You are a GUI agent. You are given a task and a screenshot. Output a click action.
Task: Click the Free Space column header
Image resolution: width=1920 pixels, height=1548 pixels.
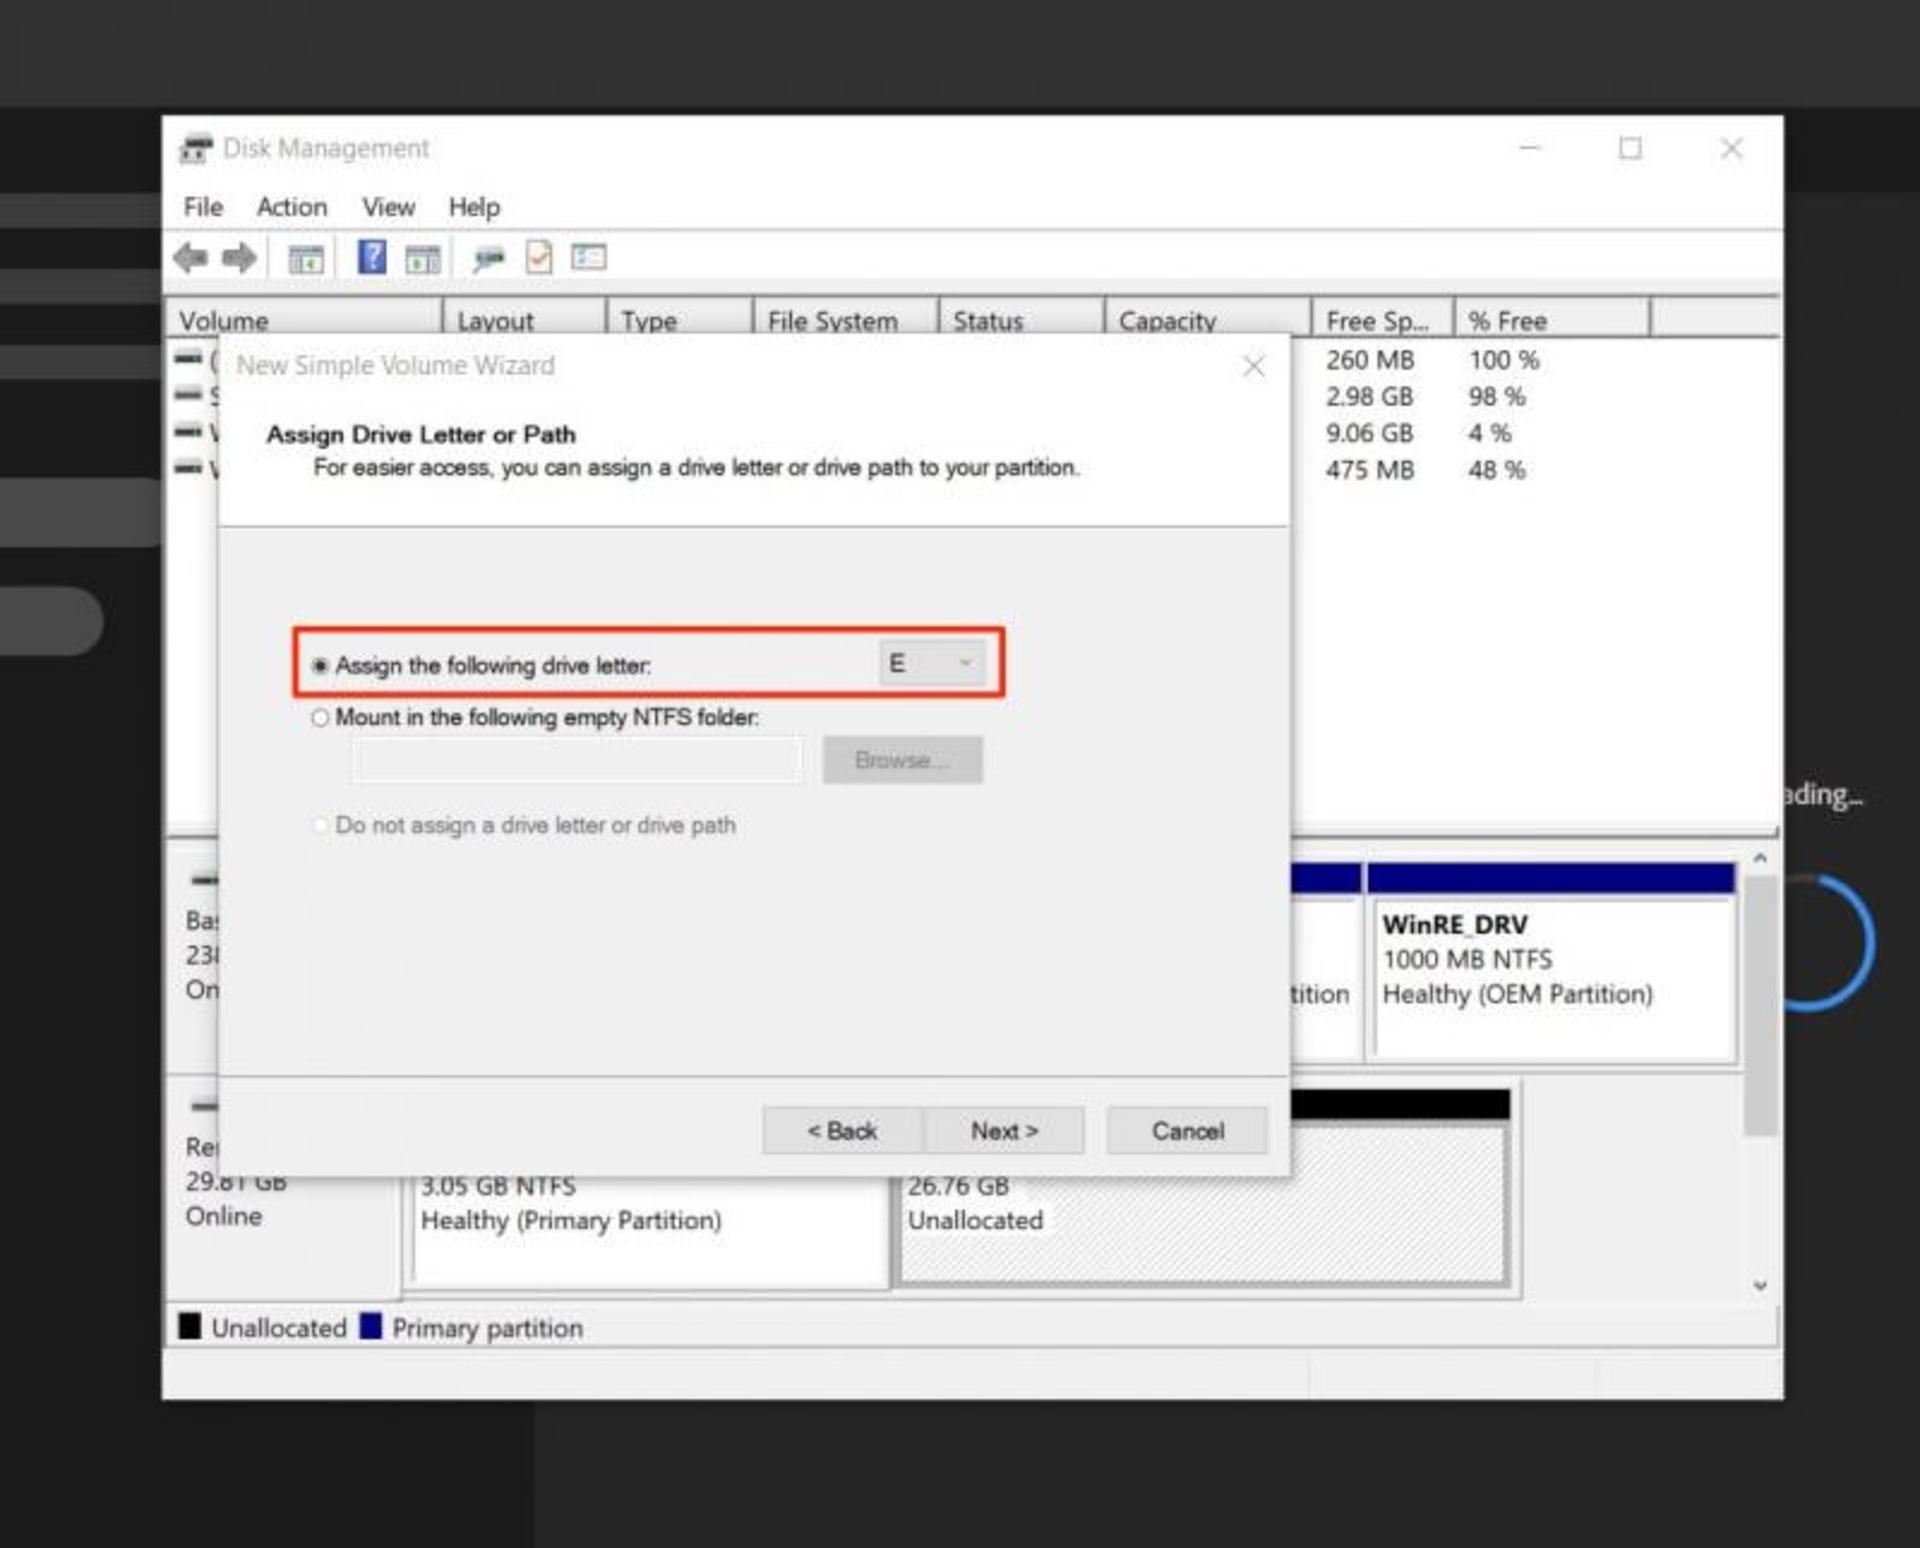pyautogui.click(x=1382, y=318)
